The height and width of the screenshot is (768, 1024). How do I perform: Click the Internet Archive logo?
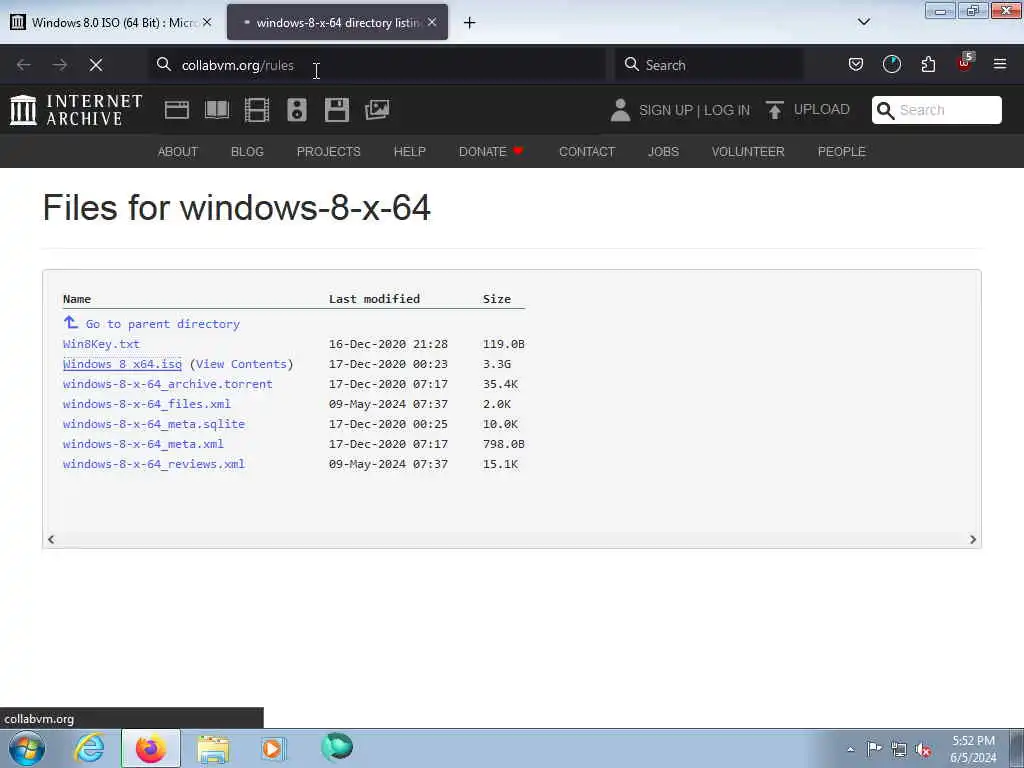[76, 110]
